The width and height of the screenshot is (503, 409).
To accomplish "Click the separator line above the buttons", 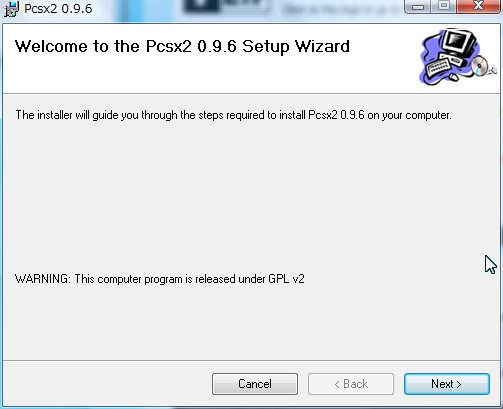I will (252, 360).
